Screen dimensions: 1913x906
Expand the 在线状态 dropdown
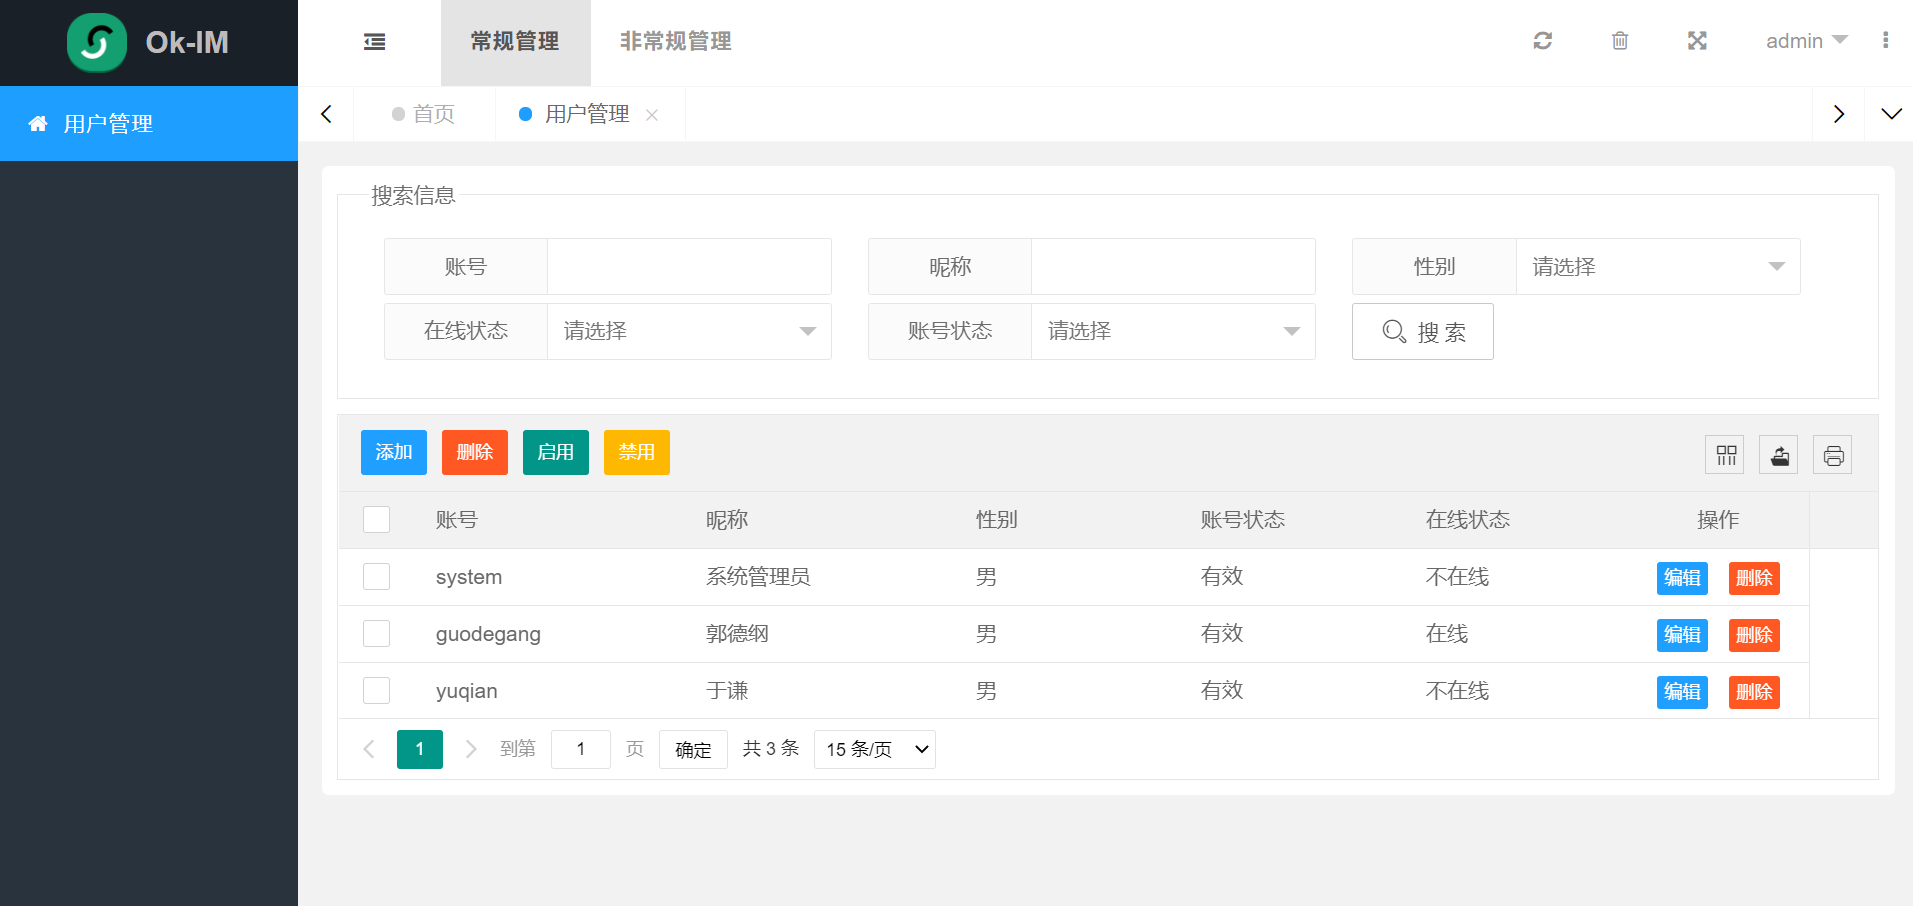pos(689,331)
